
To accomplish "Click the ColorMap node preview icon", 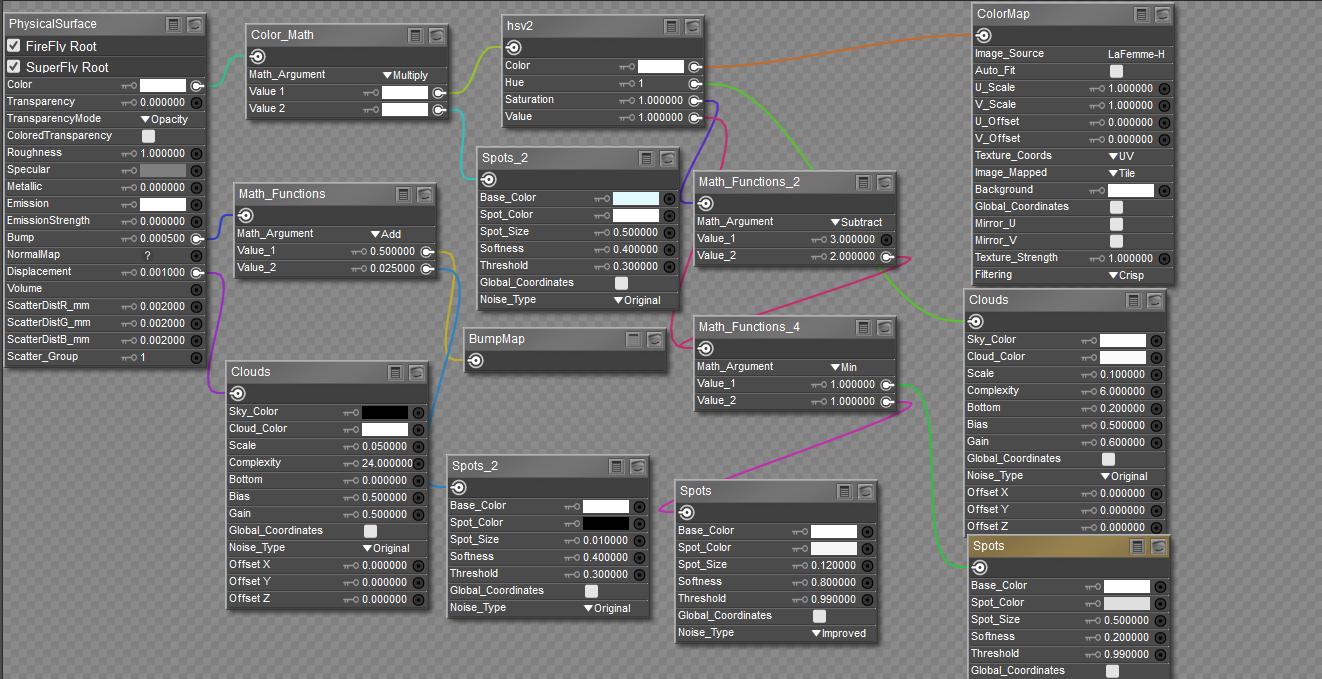I will (x=1162, y=14).
